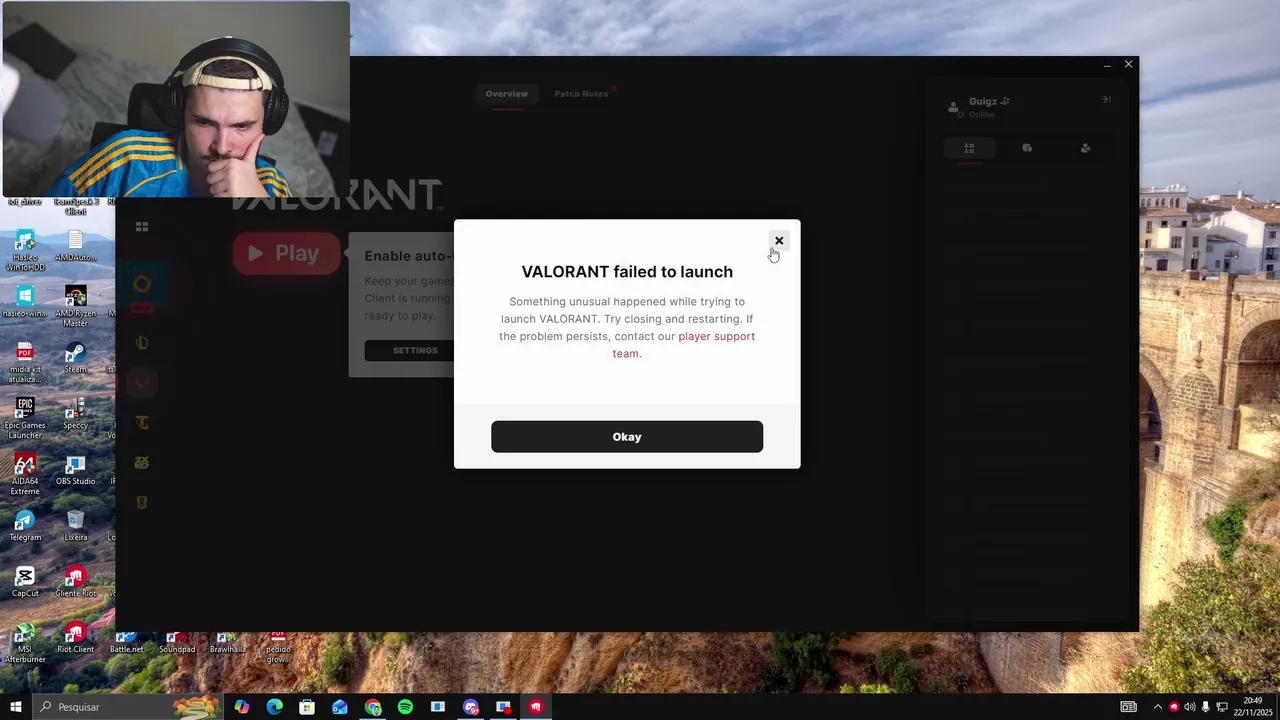Select the OBS Studio desktop icon
This screenshot has height=720, width=1280.
[x=75, y=470]
